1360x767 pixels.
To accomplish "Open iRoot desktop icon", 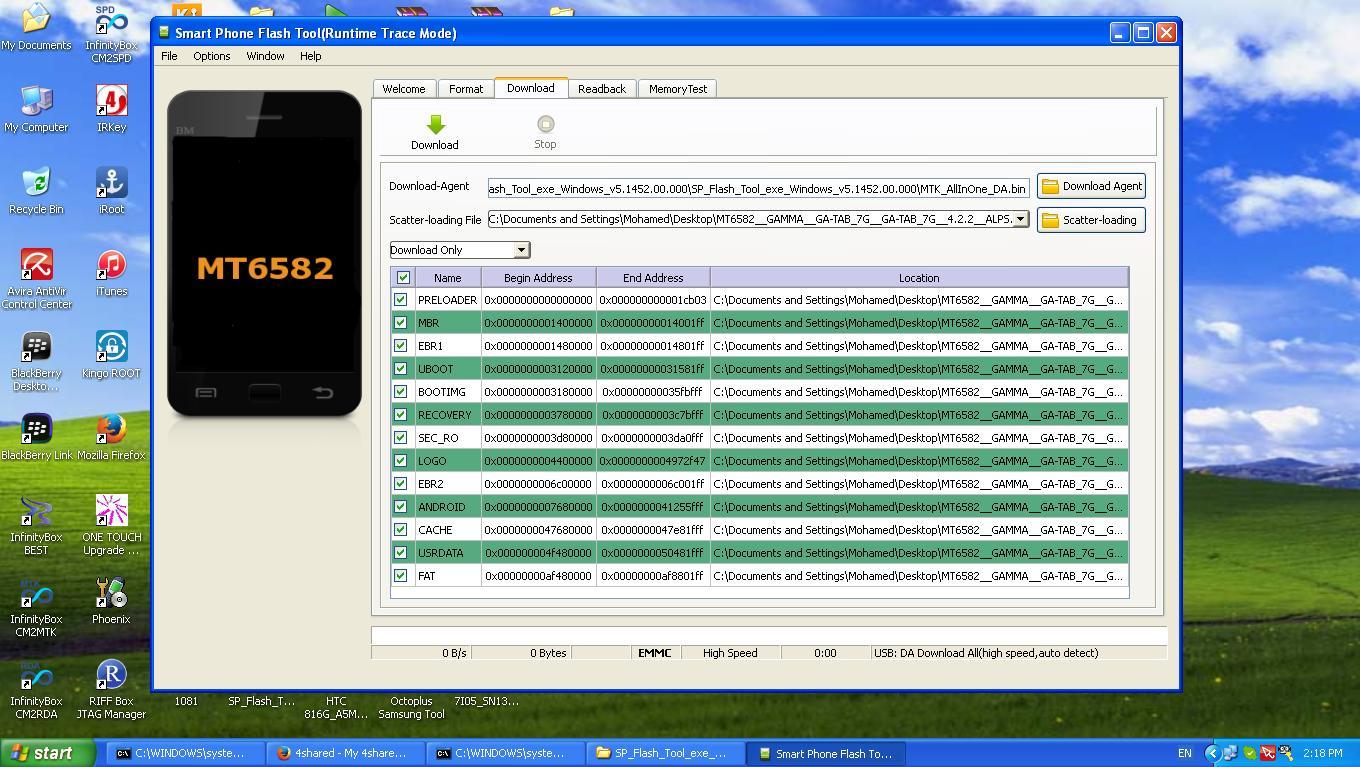I will point(111,191).
